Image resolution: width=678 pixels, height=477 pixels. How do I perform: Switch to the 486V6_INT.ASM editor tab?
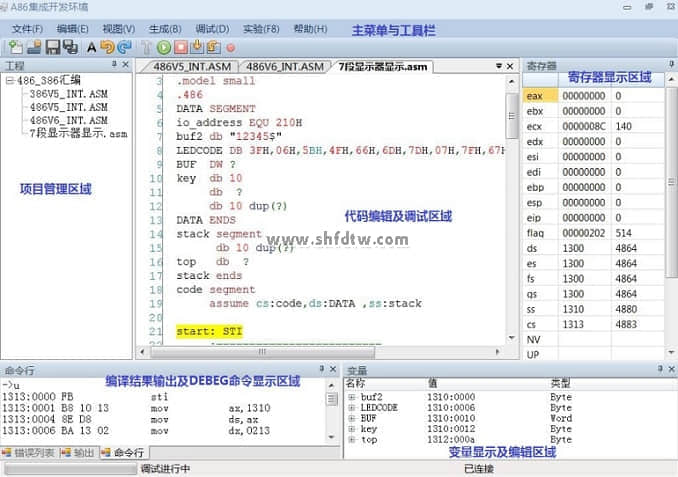pyautogui.click(x=285, y=67)
